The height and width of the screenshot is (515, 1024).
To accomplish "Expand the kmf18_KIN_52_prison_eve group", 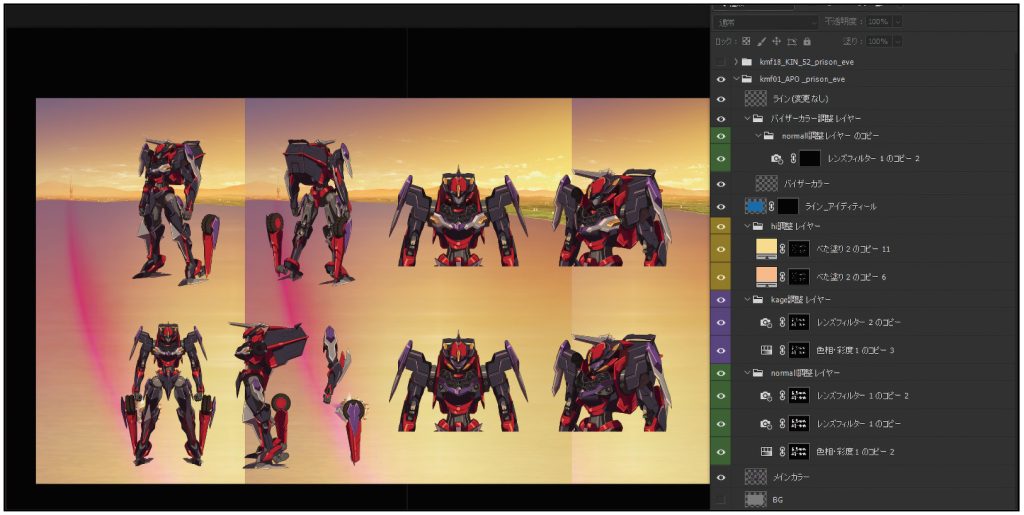I will [x=736, y=62].
